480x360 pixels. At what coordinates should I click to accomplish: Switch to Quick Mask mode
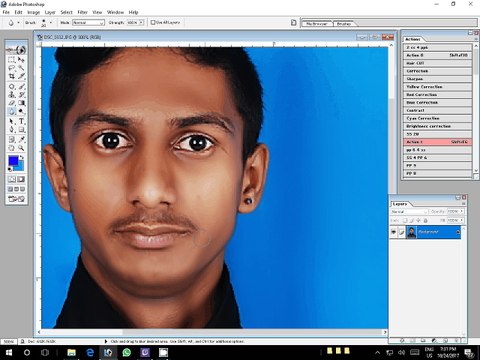coord(21,180)
